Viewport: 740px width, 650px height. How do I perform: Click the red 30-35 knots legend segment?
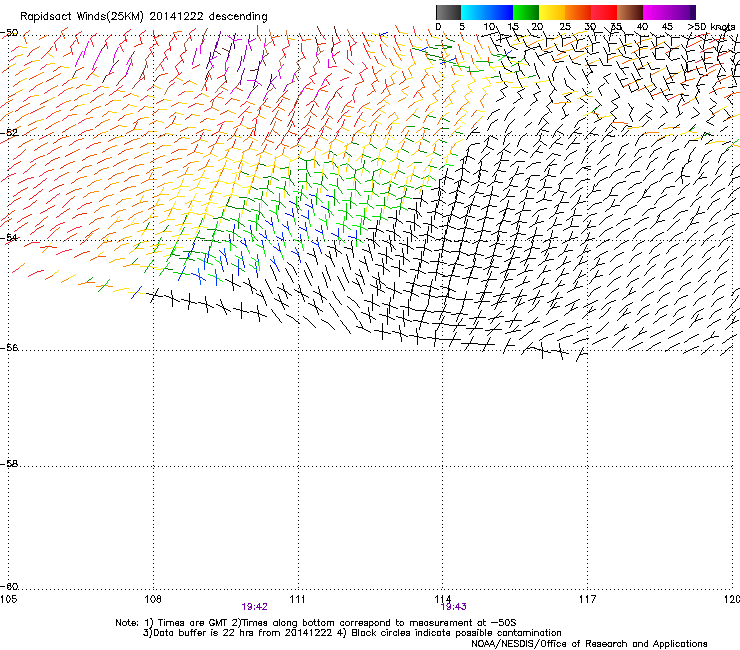click(x=604, y=12)
